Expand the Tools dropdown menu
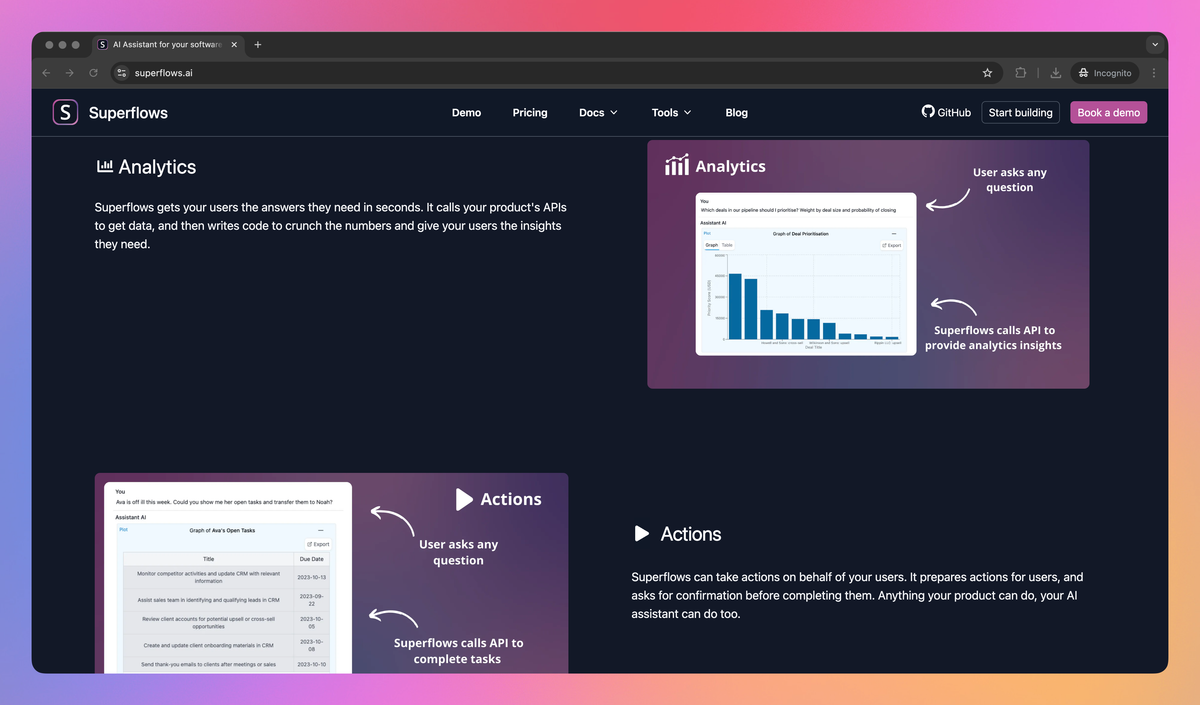 pos(671,113)
